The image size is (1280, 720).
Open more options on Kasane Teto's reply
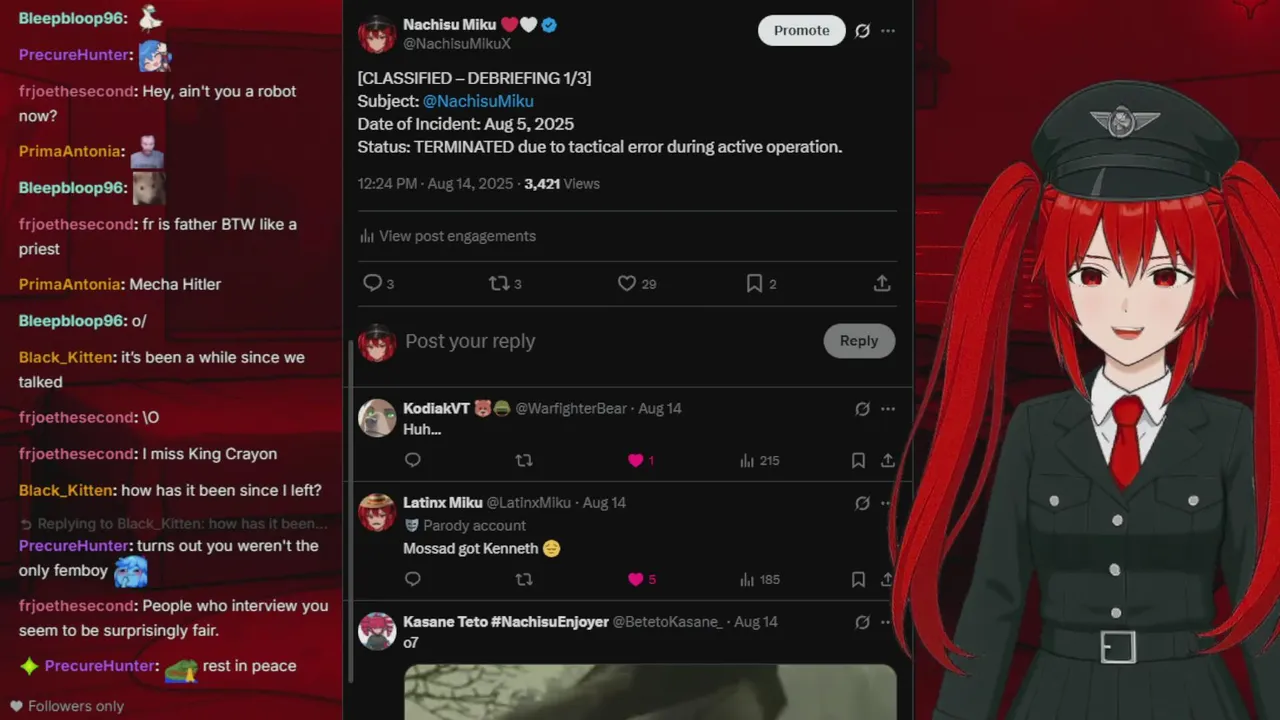coord(888,622)
